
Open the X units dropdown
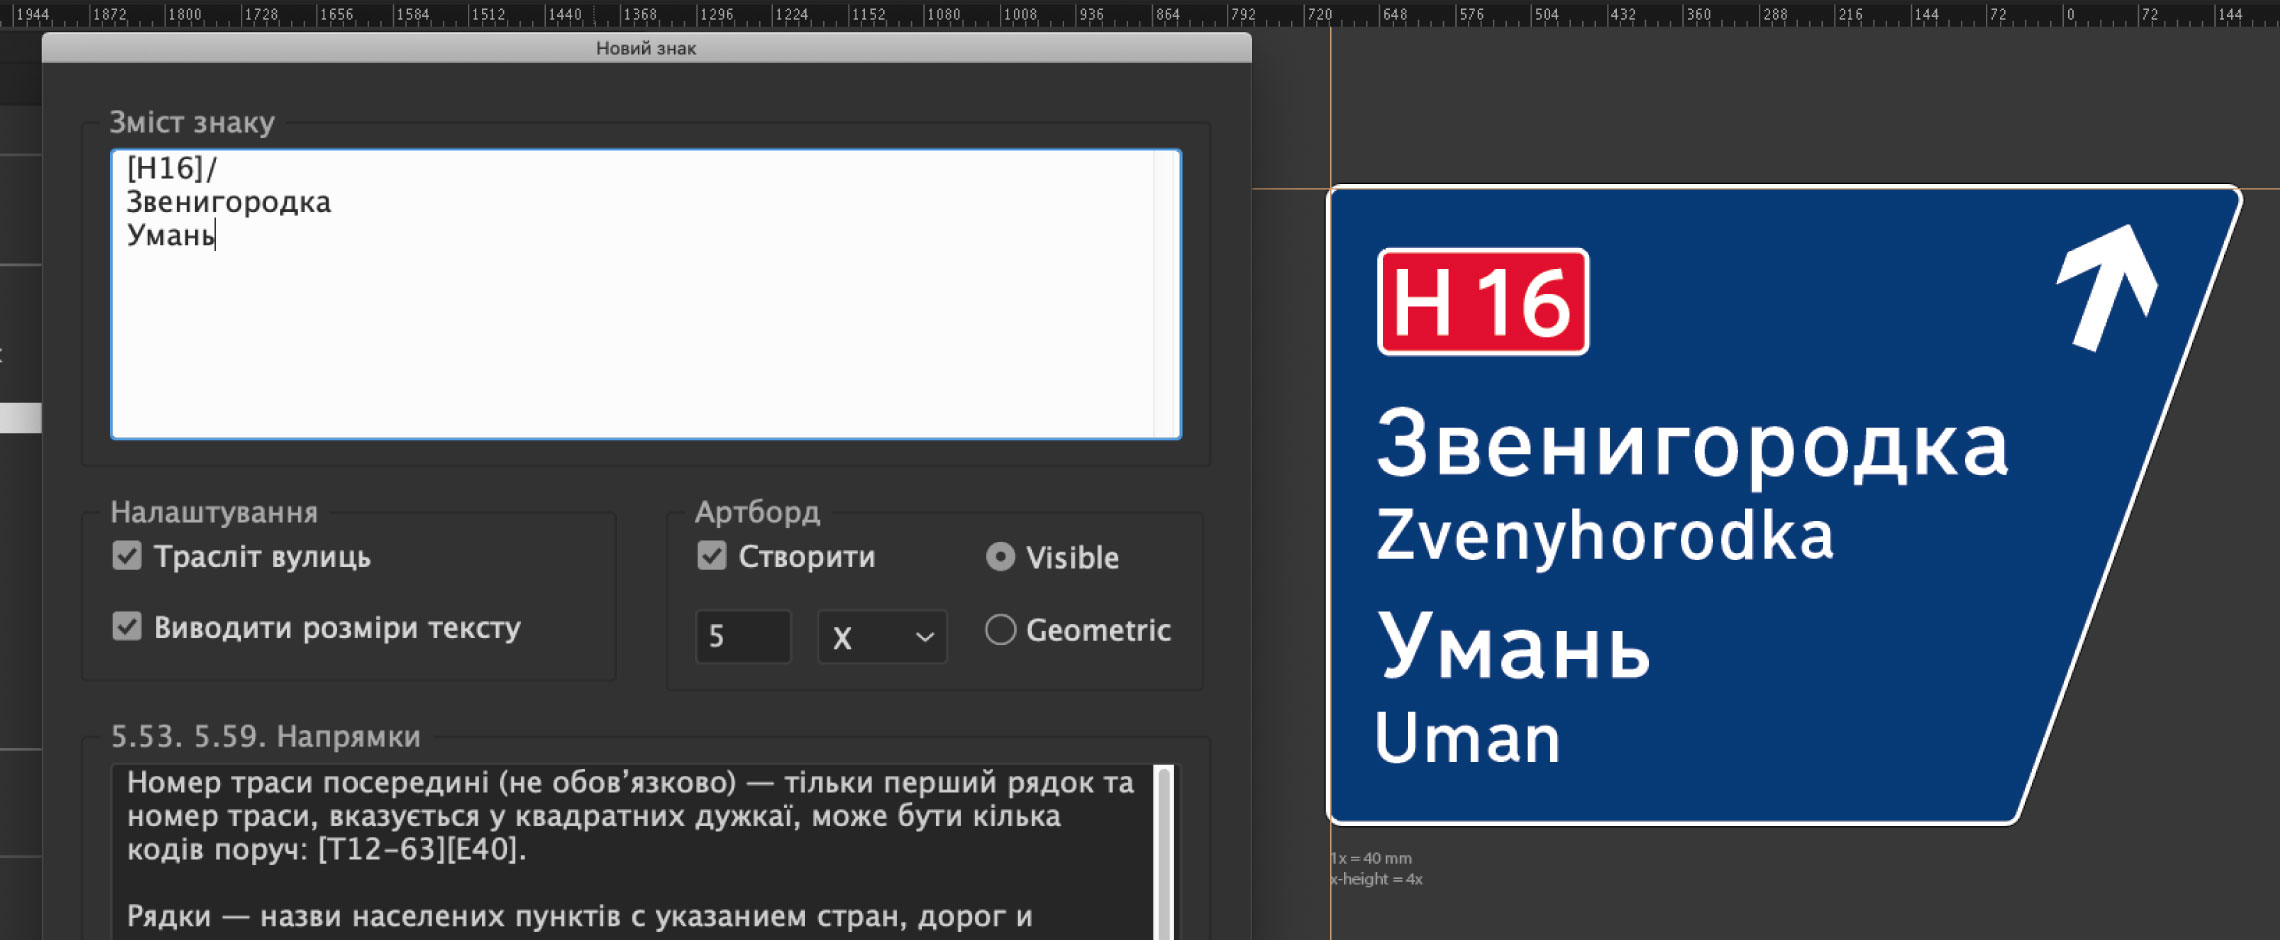882,637
